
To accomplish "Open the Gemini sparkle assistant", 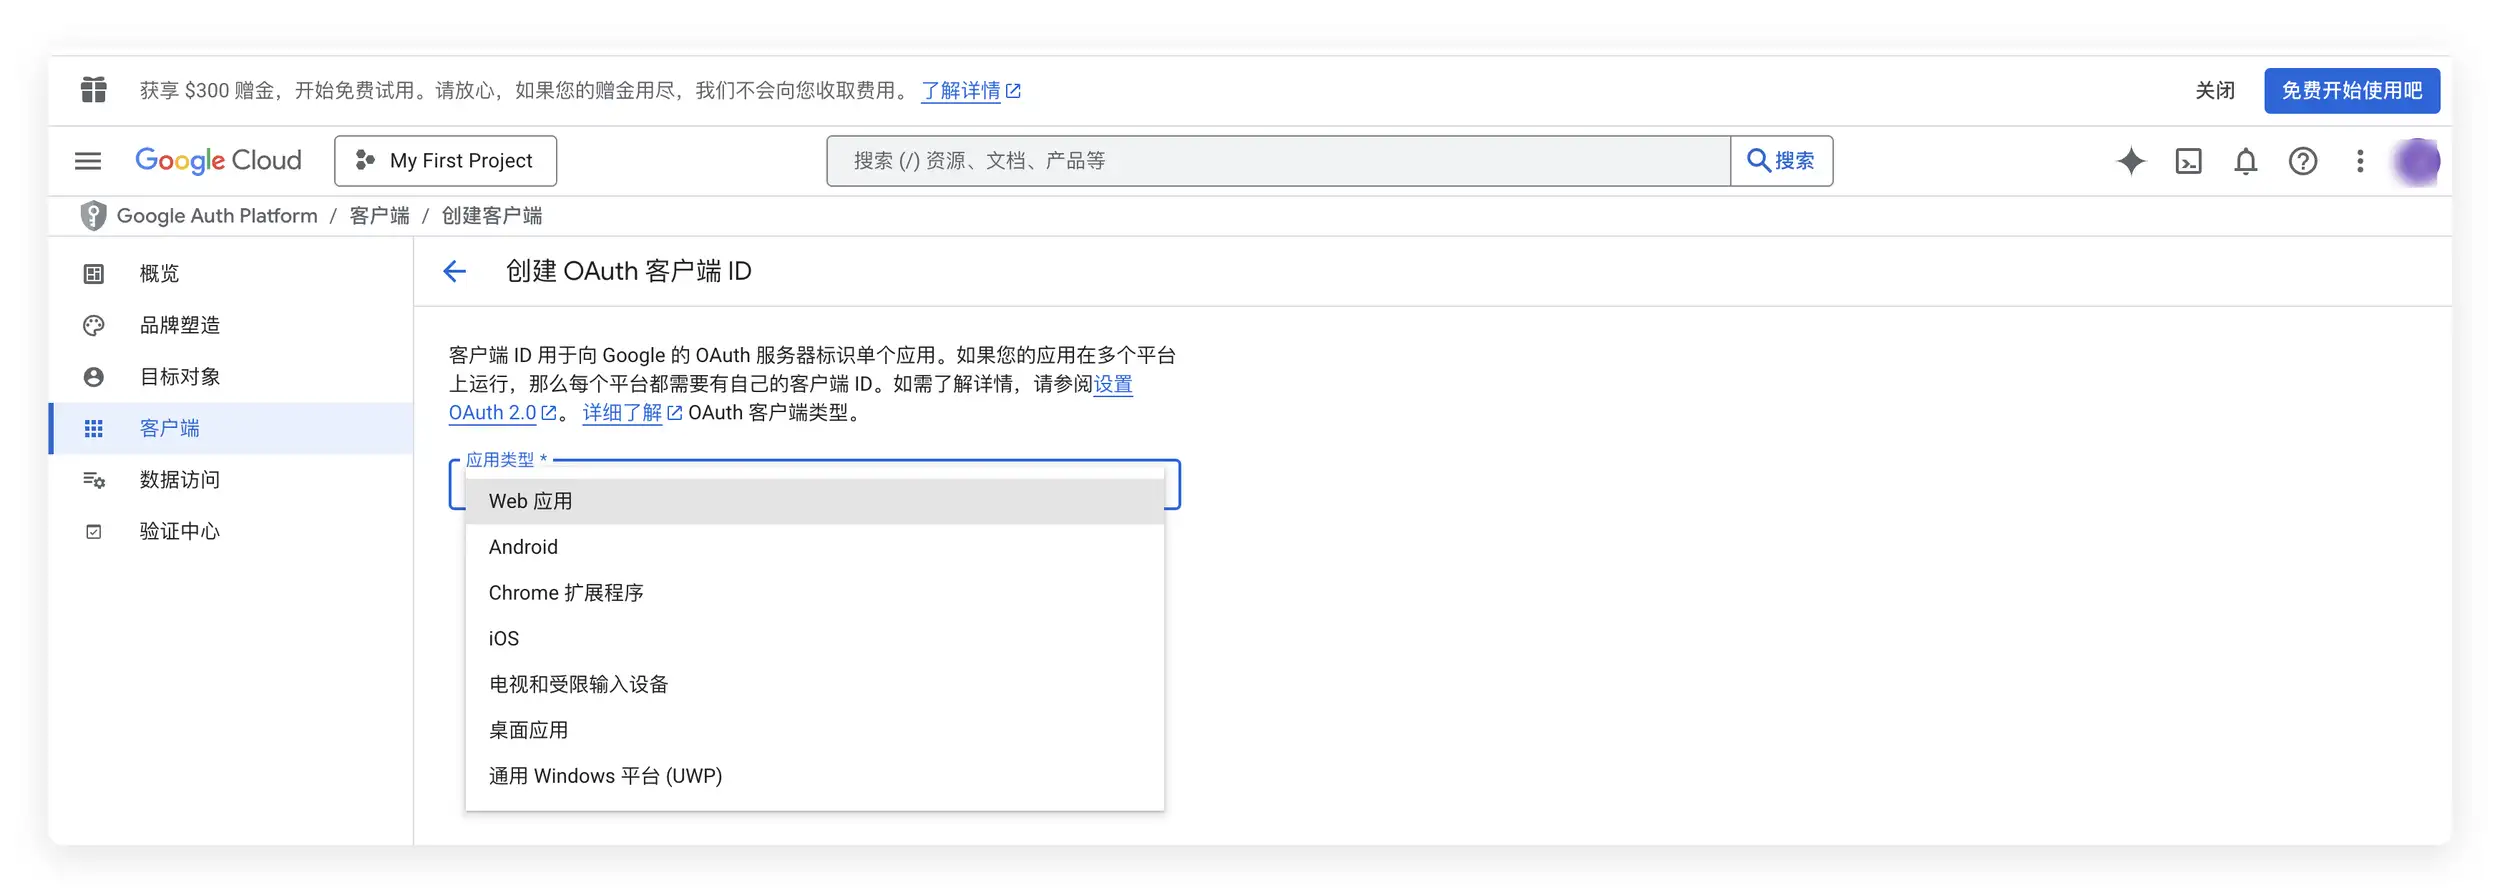I will [2131, 161].
